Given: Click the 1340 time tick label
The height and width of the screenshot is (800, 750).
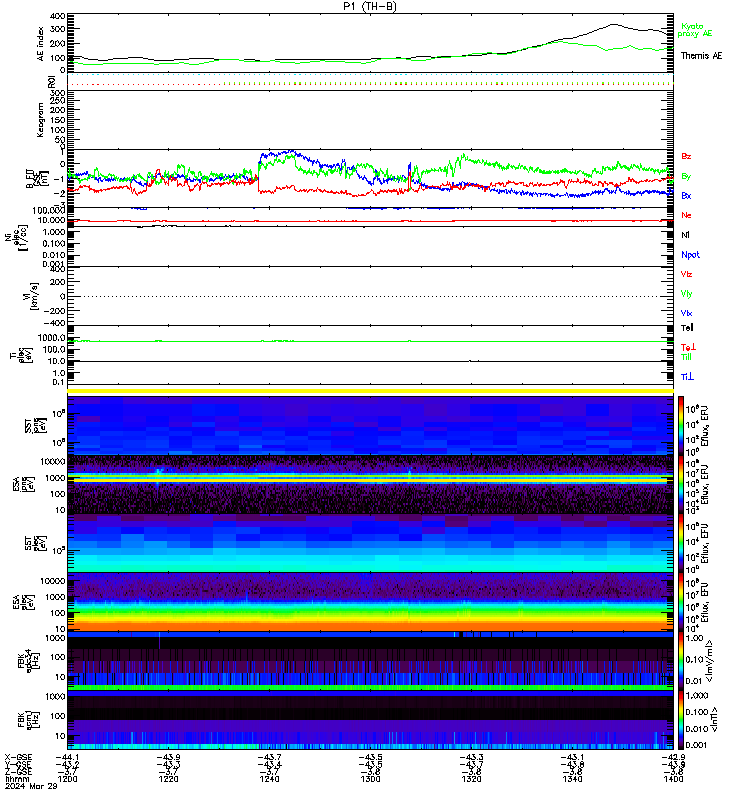Looking at the screenshot, I should pos(572,779).
